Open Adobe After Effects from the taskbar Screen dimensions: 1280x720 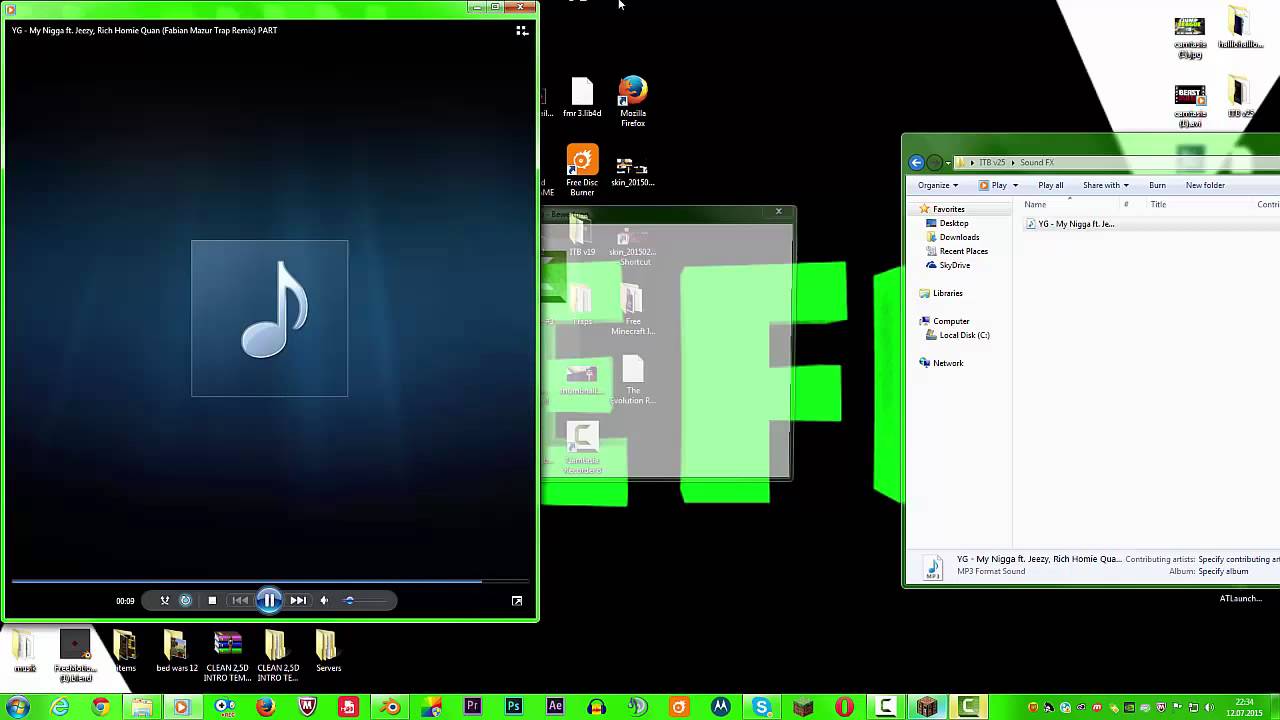(555, 707)
